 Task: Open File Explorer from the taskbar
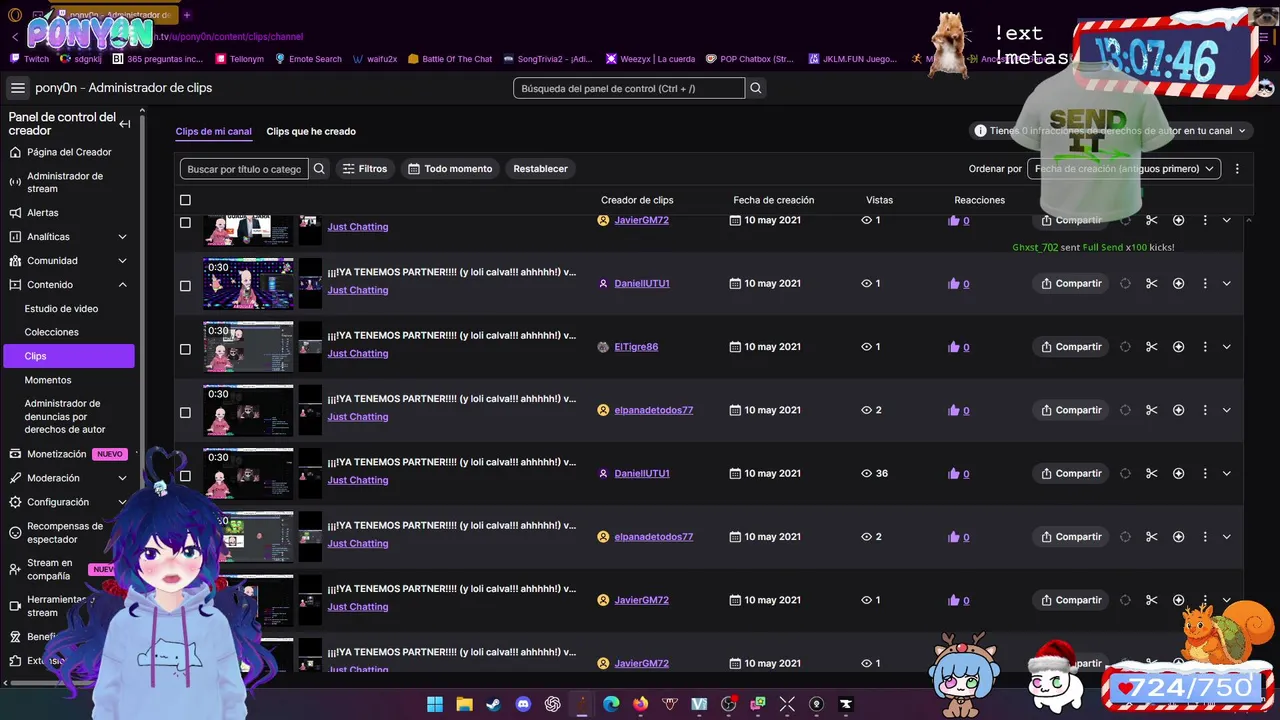[x=464, y=704]
